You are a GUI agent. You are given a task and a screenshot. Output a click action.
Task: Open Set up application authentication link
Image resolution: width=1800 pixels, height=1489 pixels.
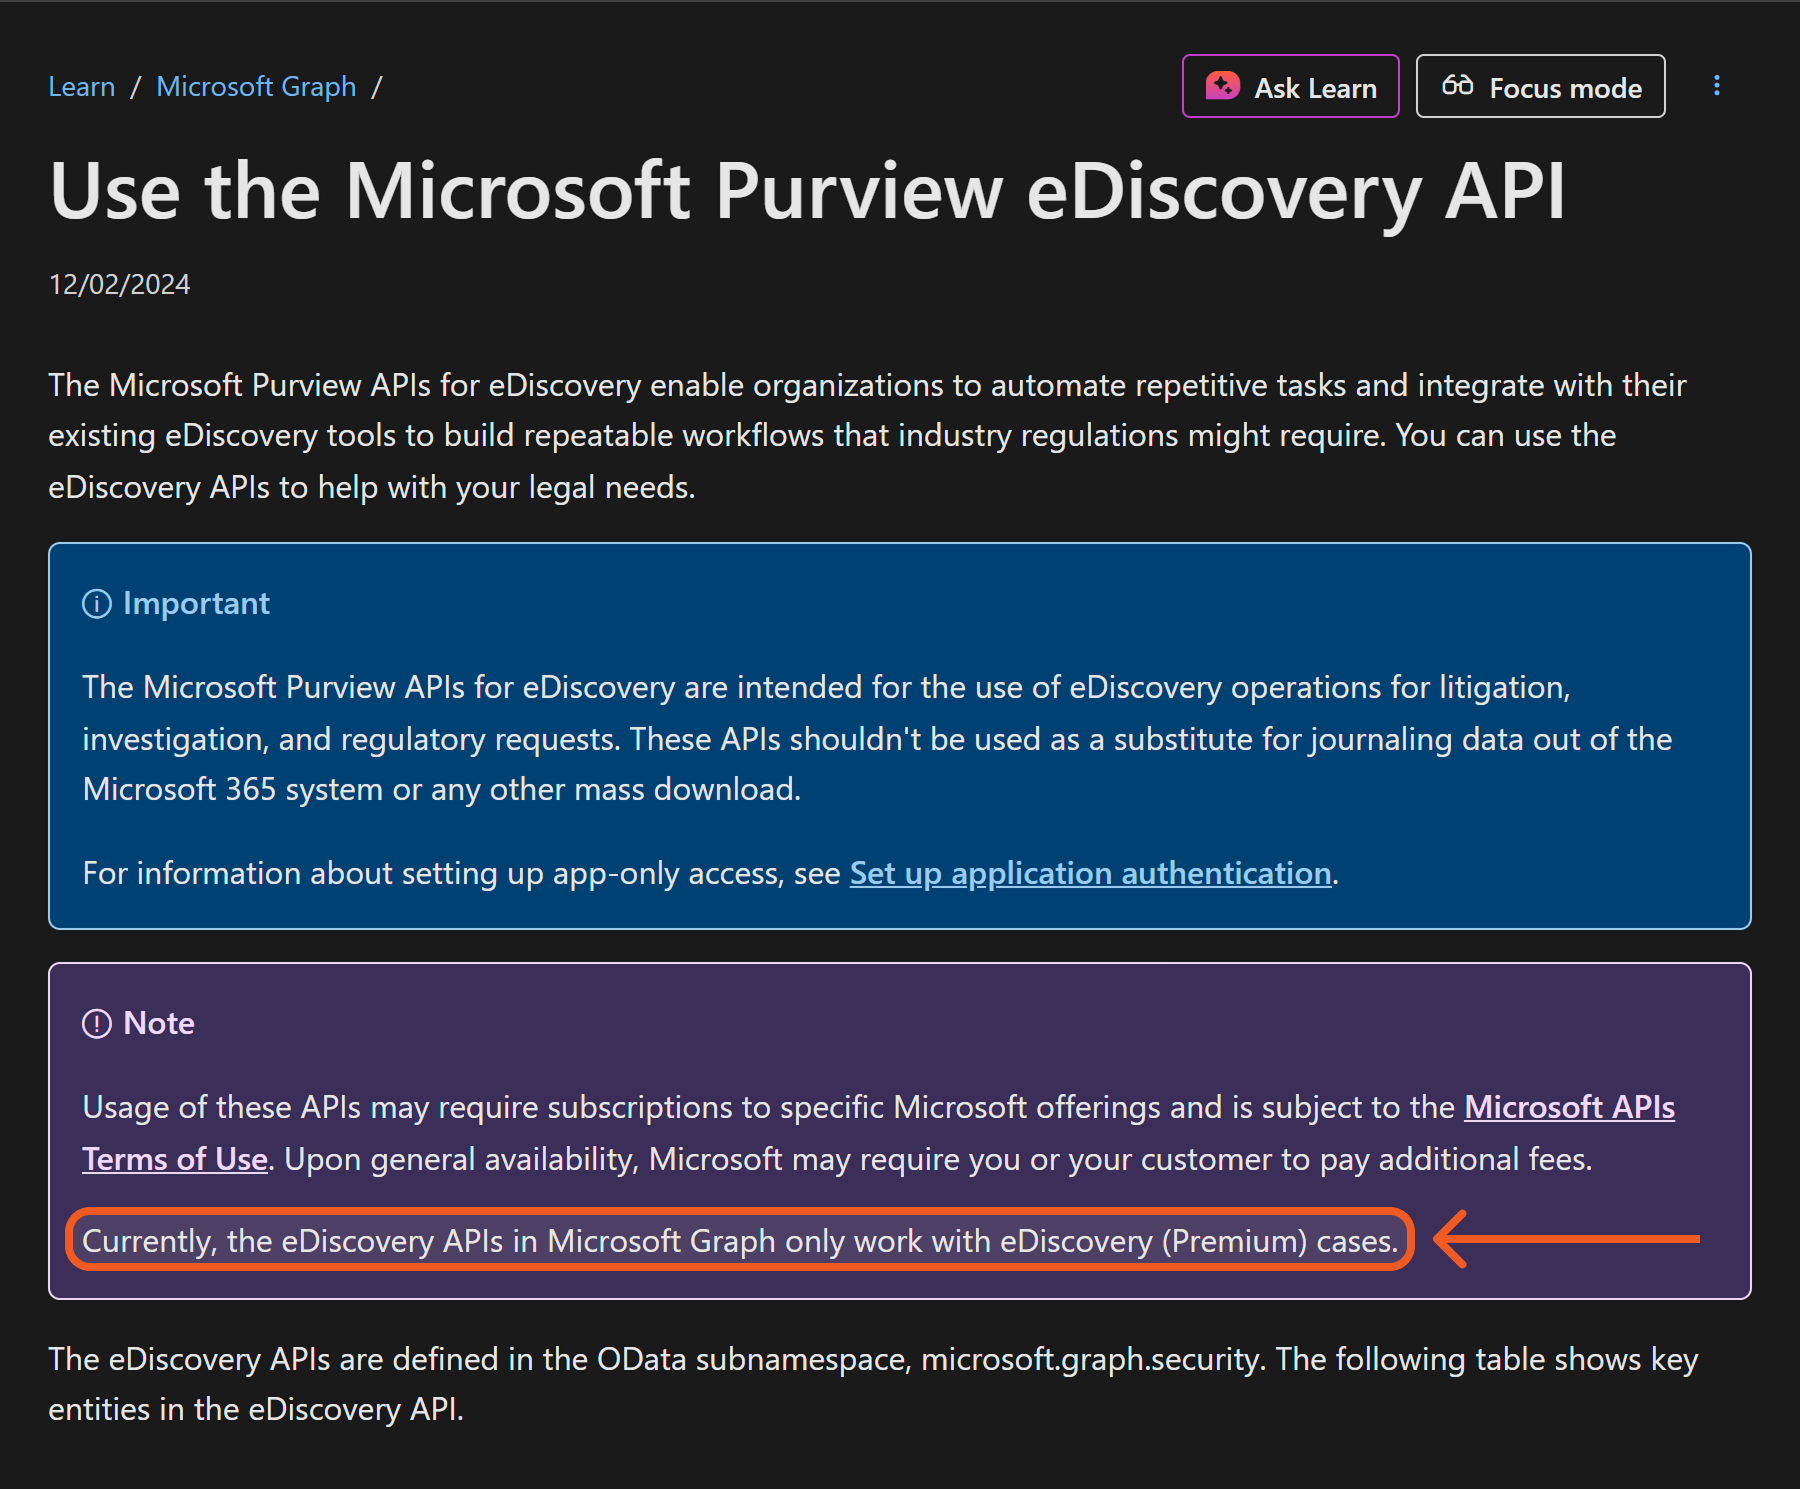point(1090,873)
